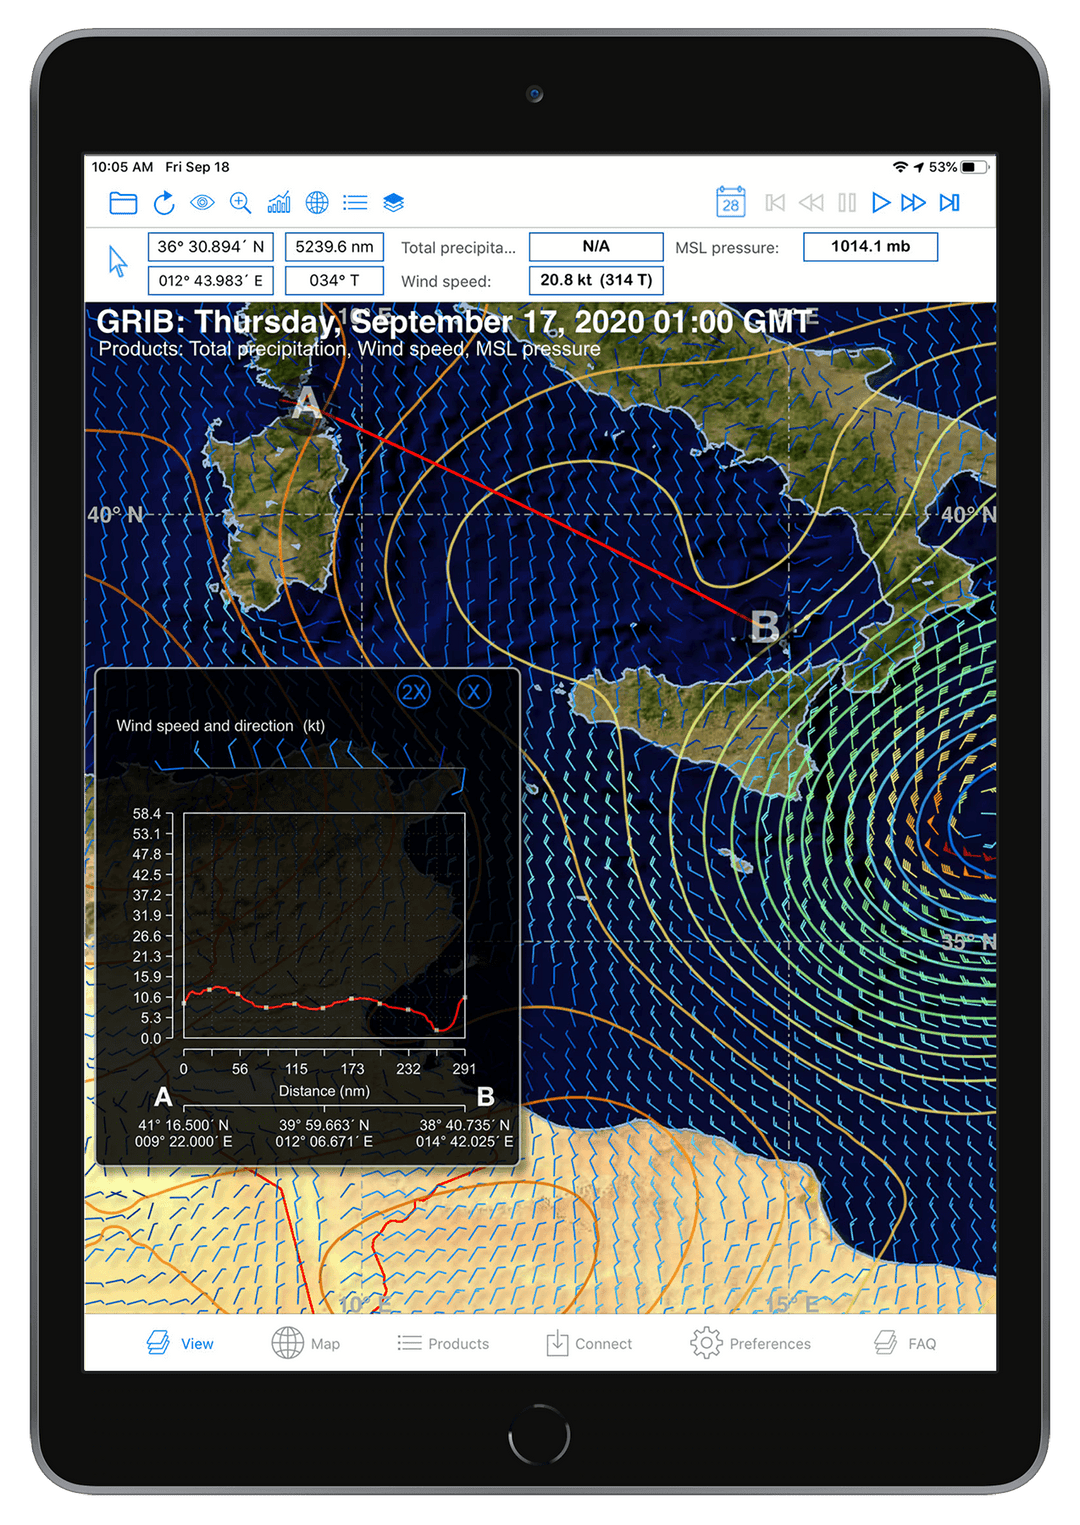Open the stacked layers icon
This screenshot has width=1080, height=1525.
coord(394,203)
